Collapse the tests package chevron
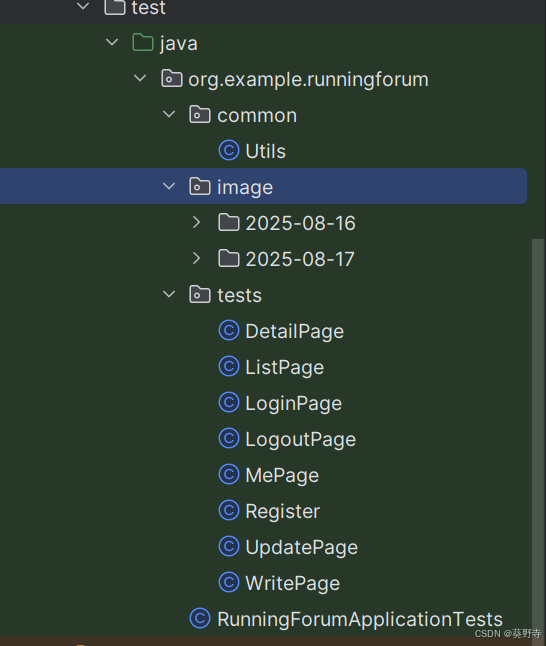Screen dimensions: 546x646 coord(169,294)
